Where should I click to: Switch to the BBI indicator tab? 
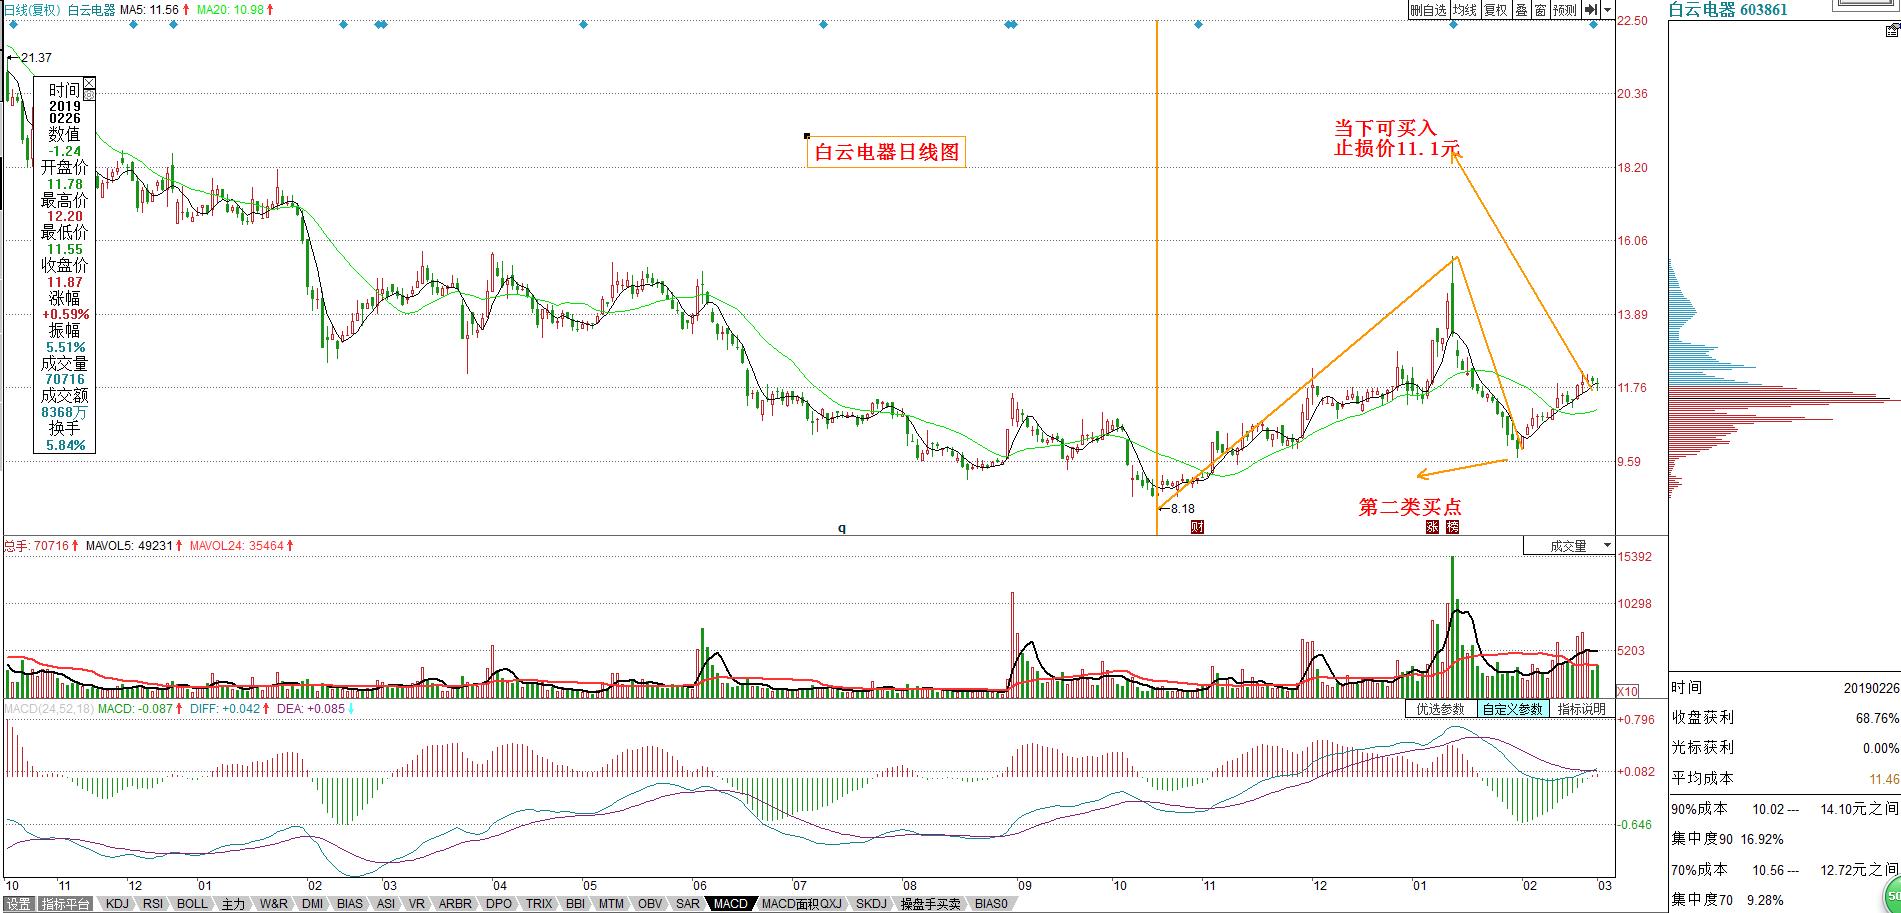575,904
